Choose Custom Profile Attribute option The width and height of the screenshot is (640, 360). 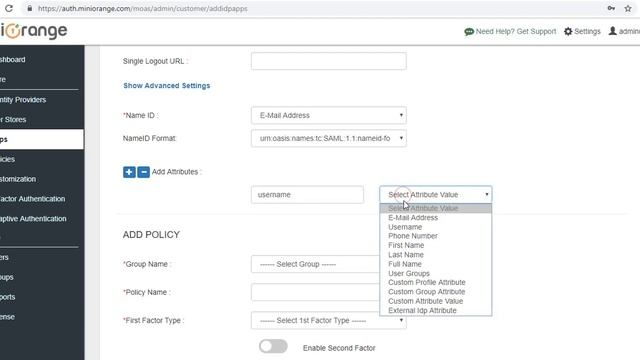click(x=436, y=282)
